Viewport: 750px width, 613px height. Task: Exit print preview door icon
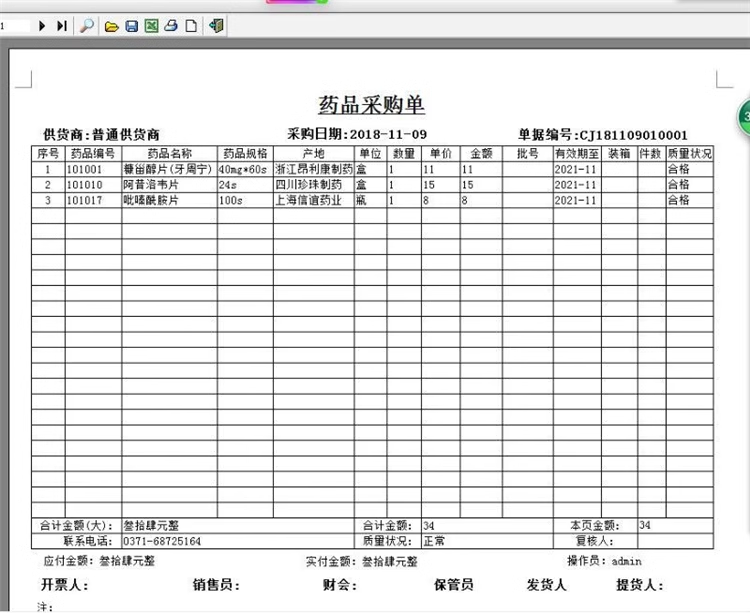216,26
